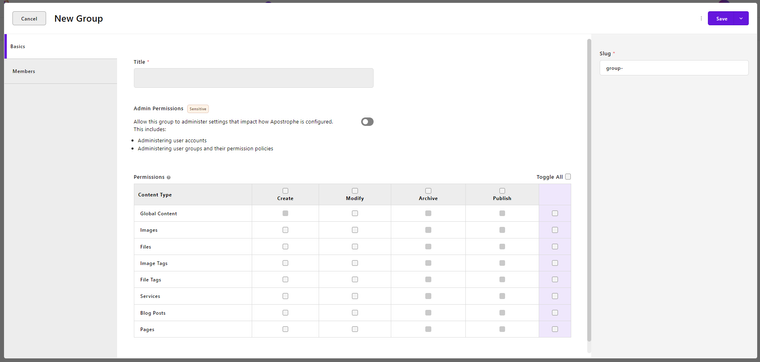Click into the Slug text field
The width and height of the screenshot is (760, 362).
pyautogui.click(x=674, y=68)
